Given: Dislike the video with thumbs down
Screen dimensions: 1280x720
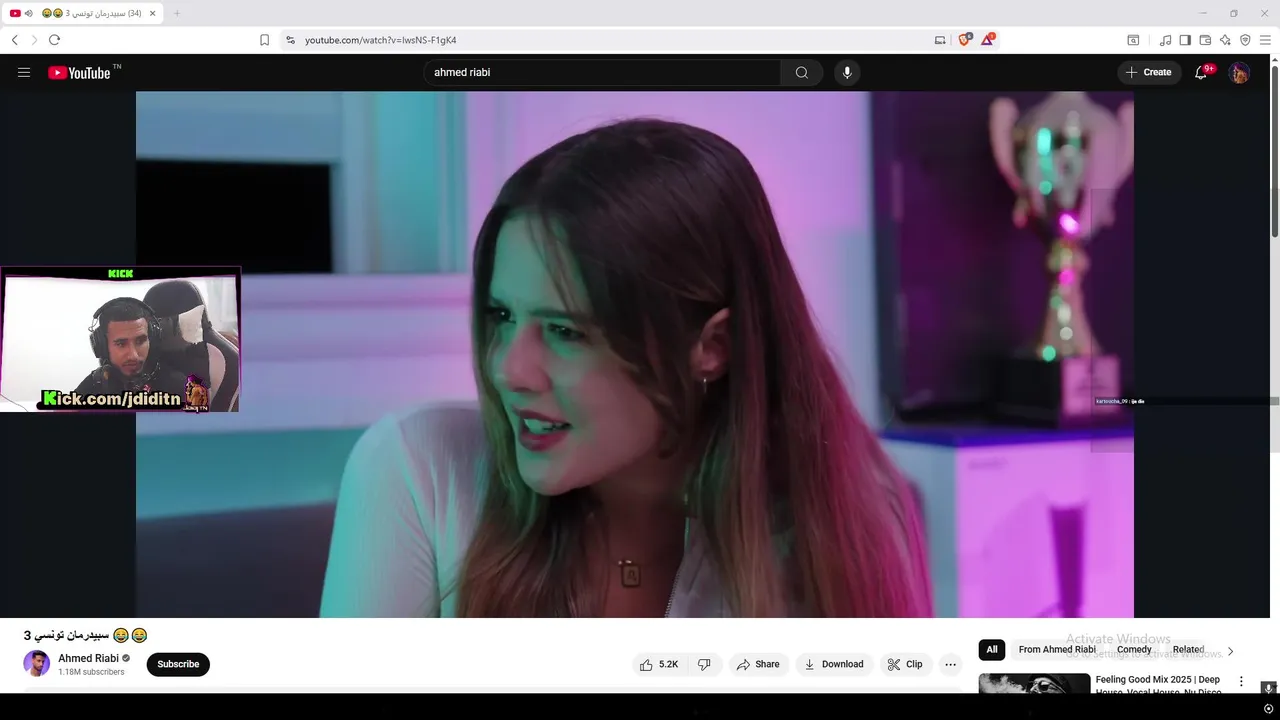Looking at the screenshot, I should pos(704,664).
